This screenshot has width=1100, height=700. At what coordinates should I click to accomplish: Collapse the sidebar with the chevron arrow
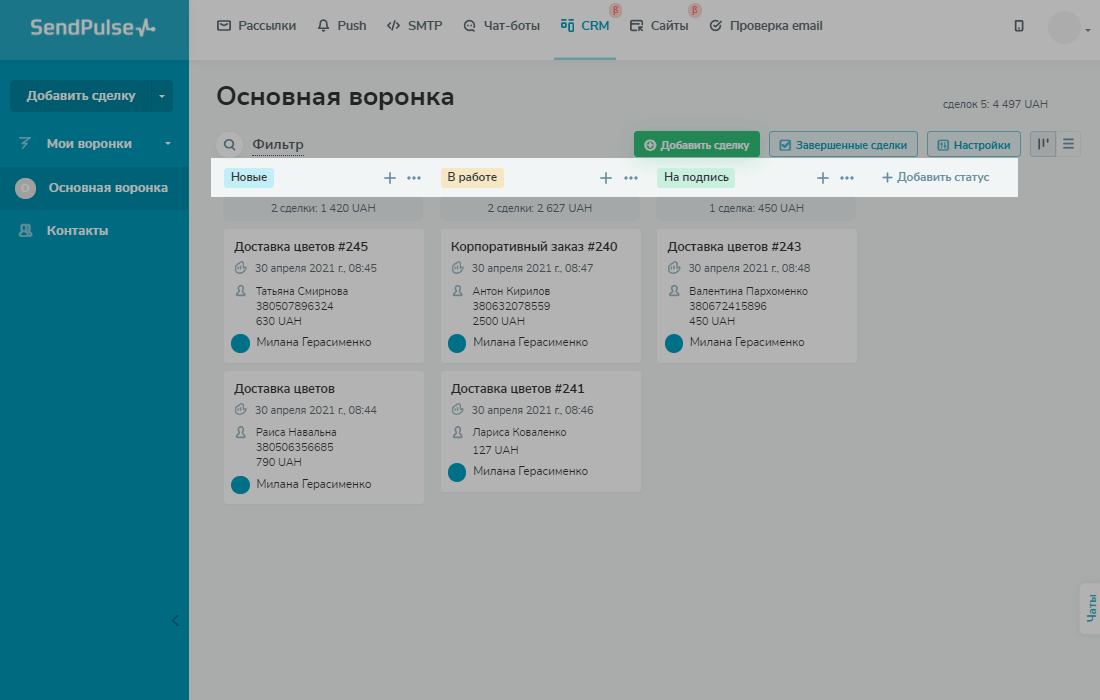point(175,620)
